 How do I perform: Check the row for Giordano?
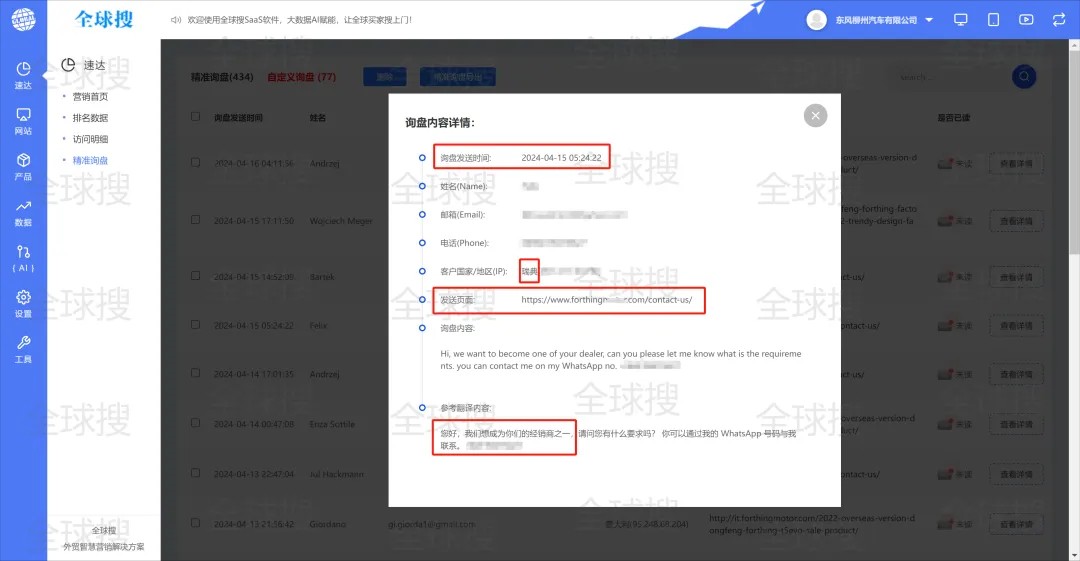pyautogui.click(x=196, y=524)
